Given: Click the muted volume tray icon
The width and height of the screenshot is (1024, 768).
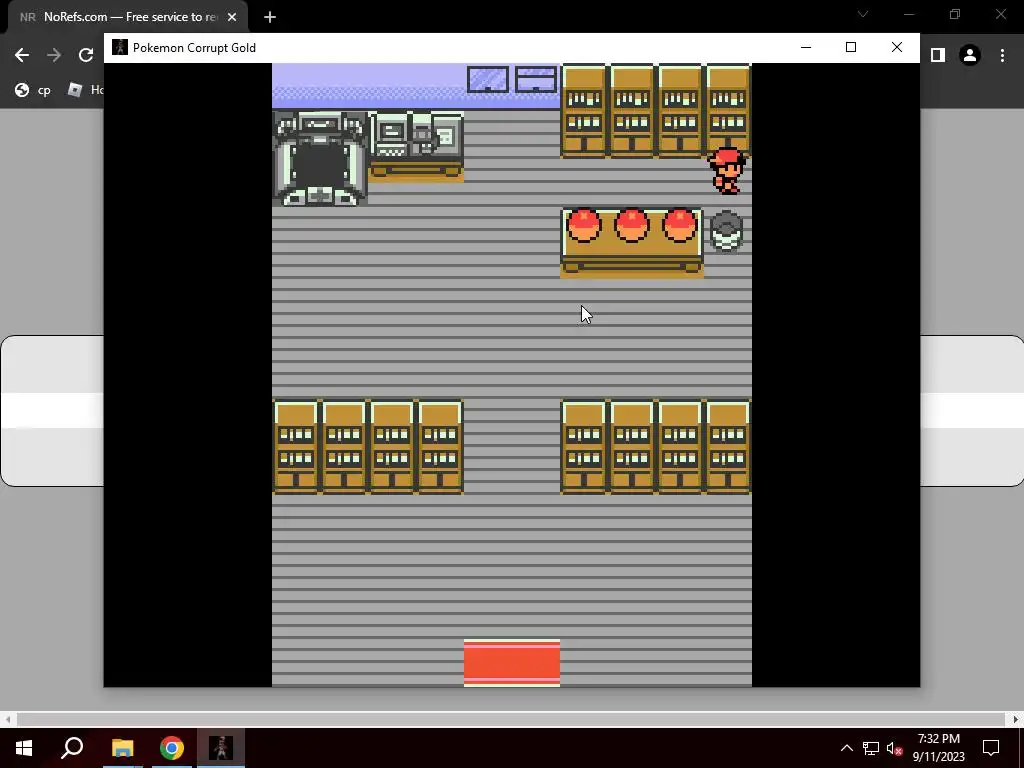Looking at the screenshot, I should pos(894,748).
